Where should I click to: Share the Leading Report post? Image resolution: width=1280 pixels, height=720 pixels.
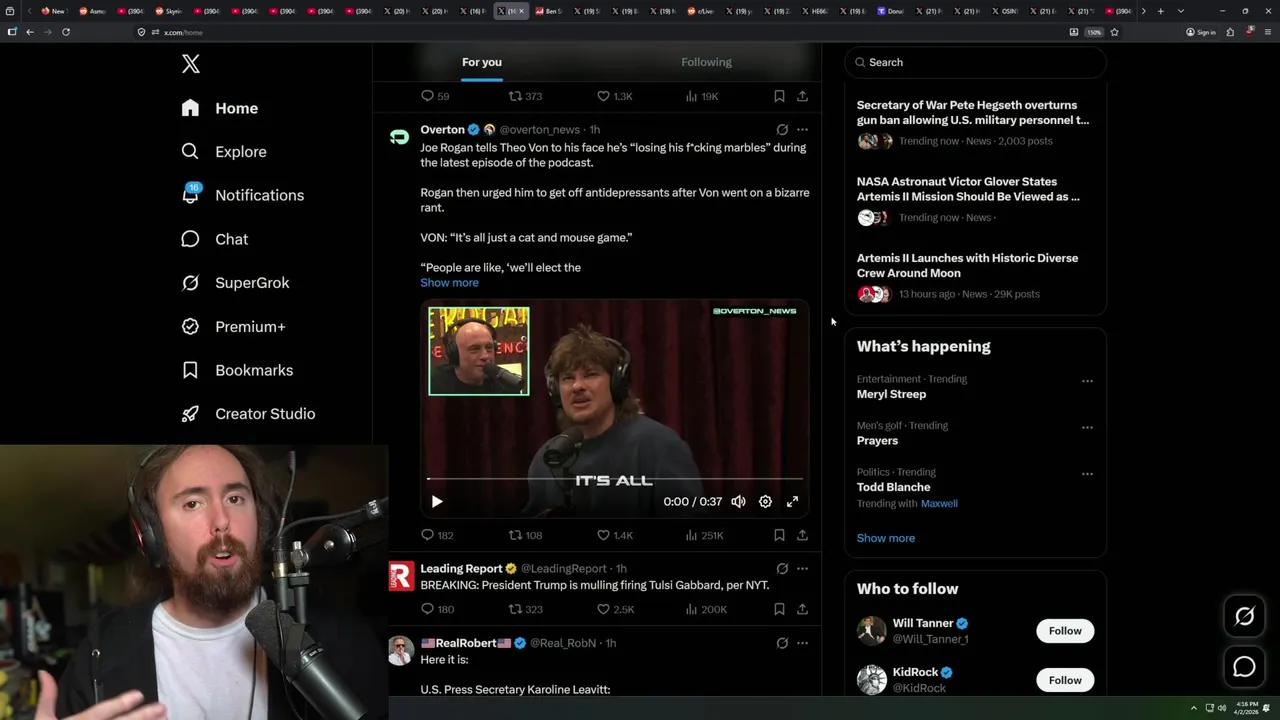(x=802, y=609)
